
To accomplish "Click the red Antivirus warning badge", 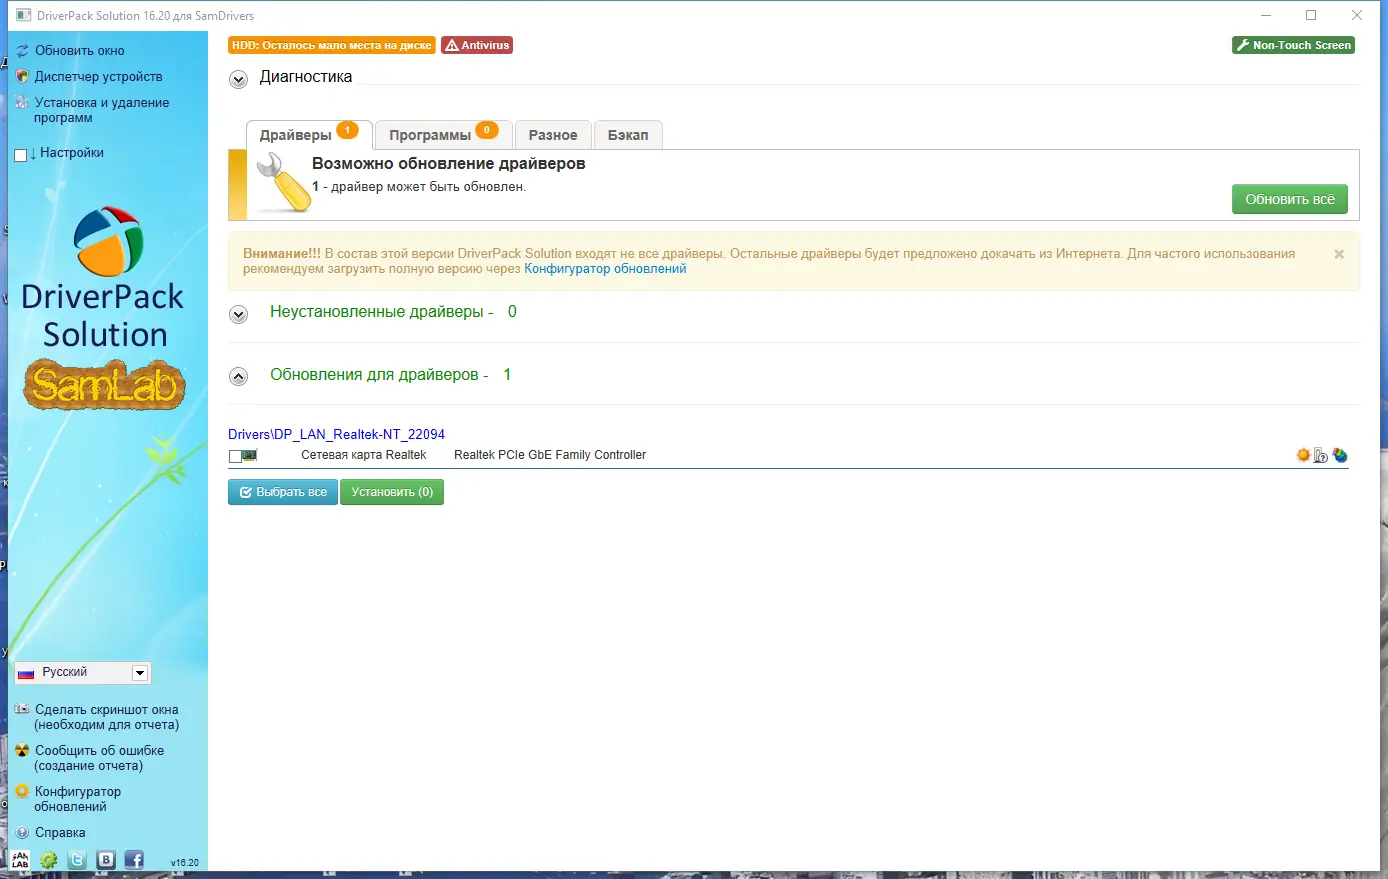I will click(x=477, y=45).
